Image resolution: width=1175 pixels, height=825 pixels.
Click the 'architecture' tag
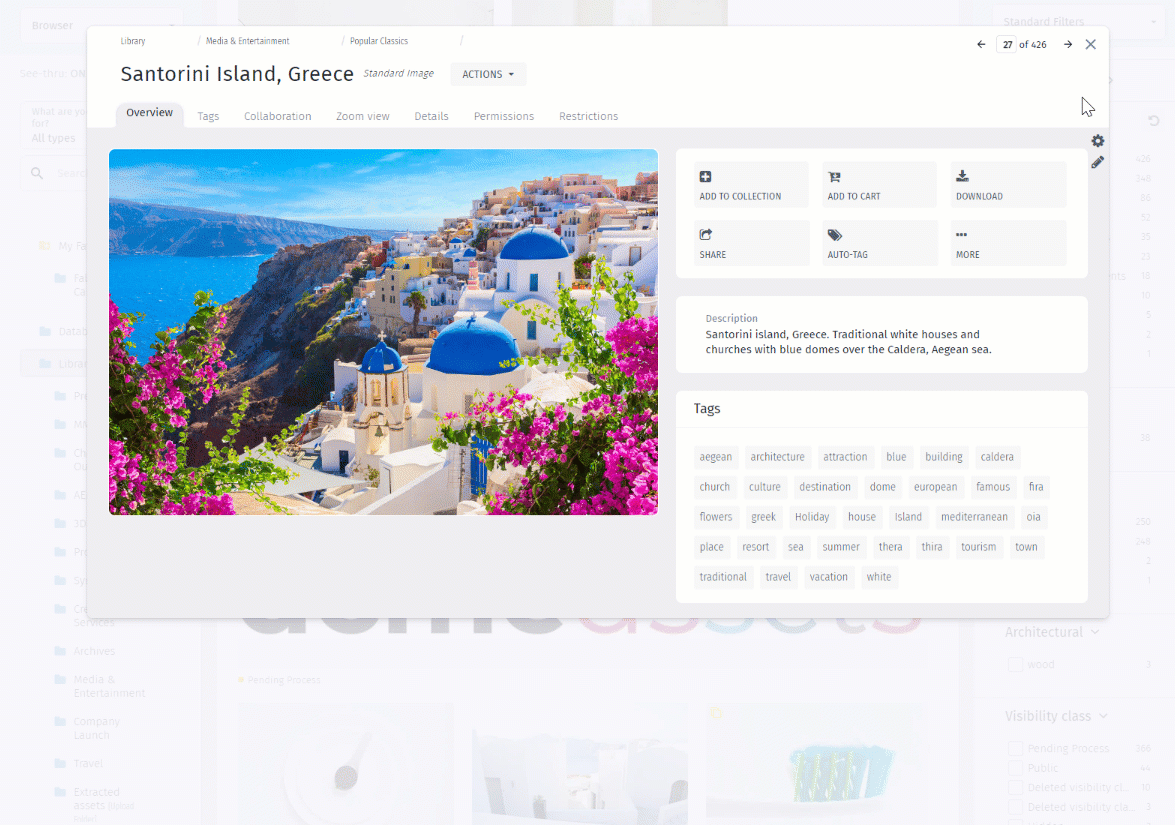(x=777, y=457)
